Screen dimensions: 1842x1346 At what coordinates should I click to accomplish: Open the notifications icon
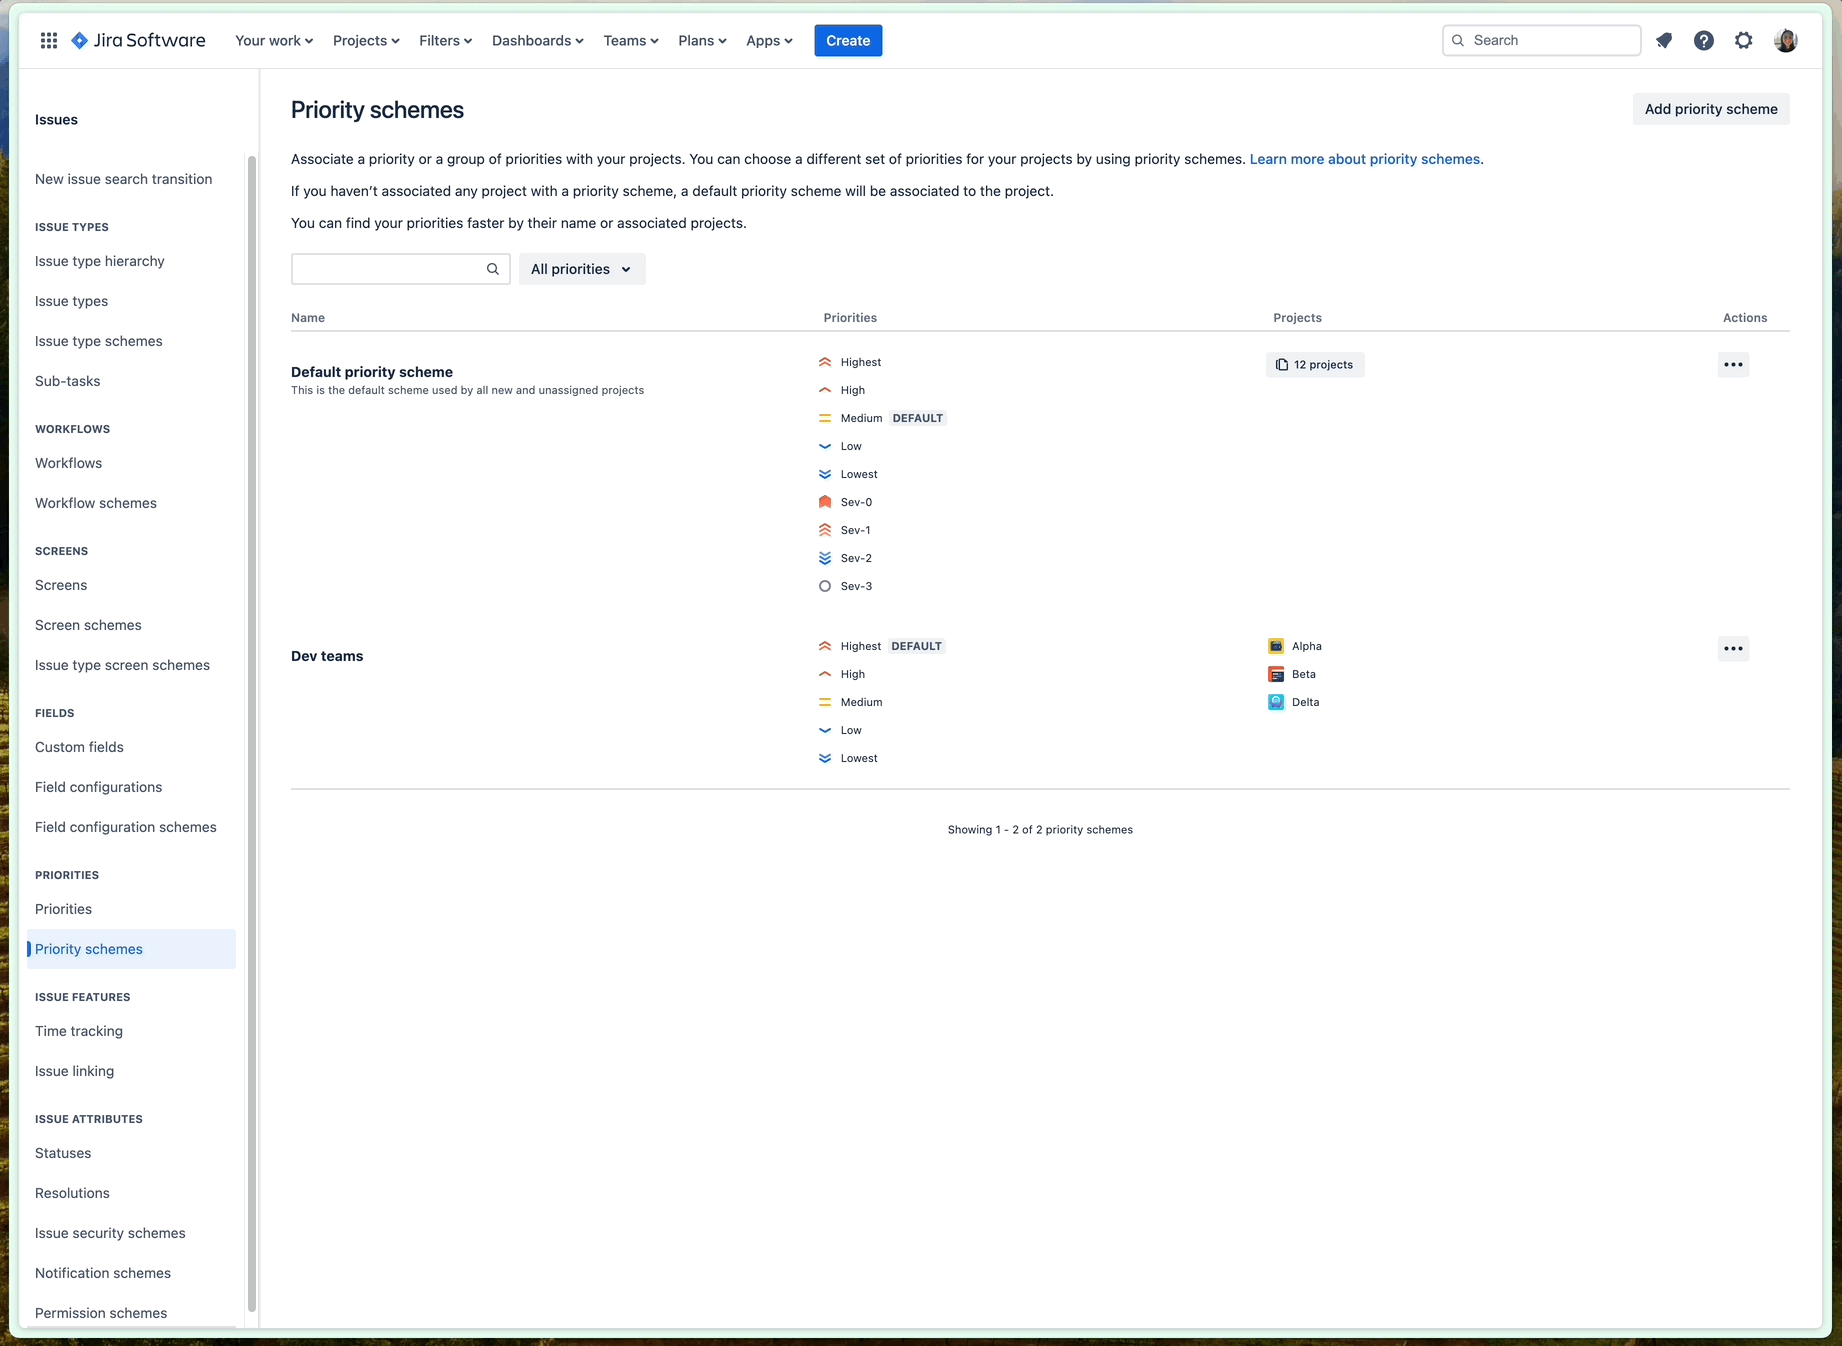tap(1664, 40)
